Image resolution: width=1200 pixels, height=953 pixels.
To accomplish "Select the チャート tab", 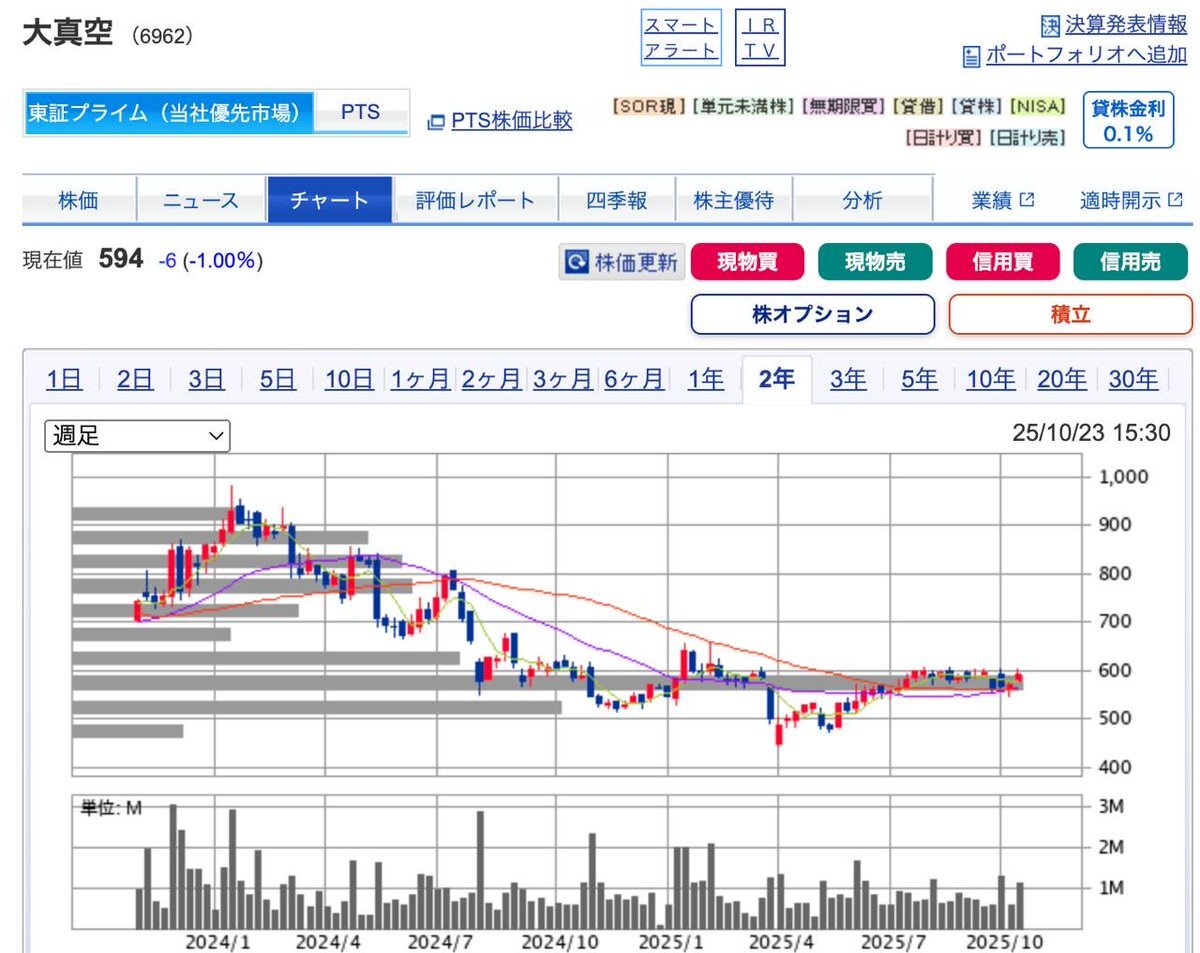I will pyautogui.click(x=329, y=200).
